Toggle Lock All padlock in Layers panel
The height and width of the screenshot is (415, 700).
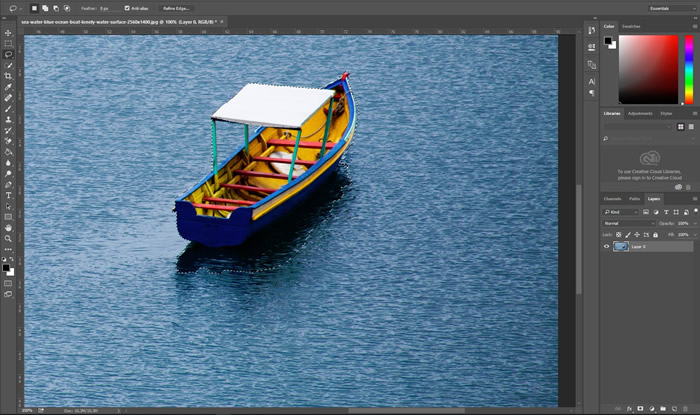pyautogui.click(x=655, y=234)
